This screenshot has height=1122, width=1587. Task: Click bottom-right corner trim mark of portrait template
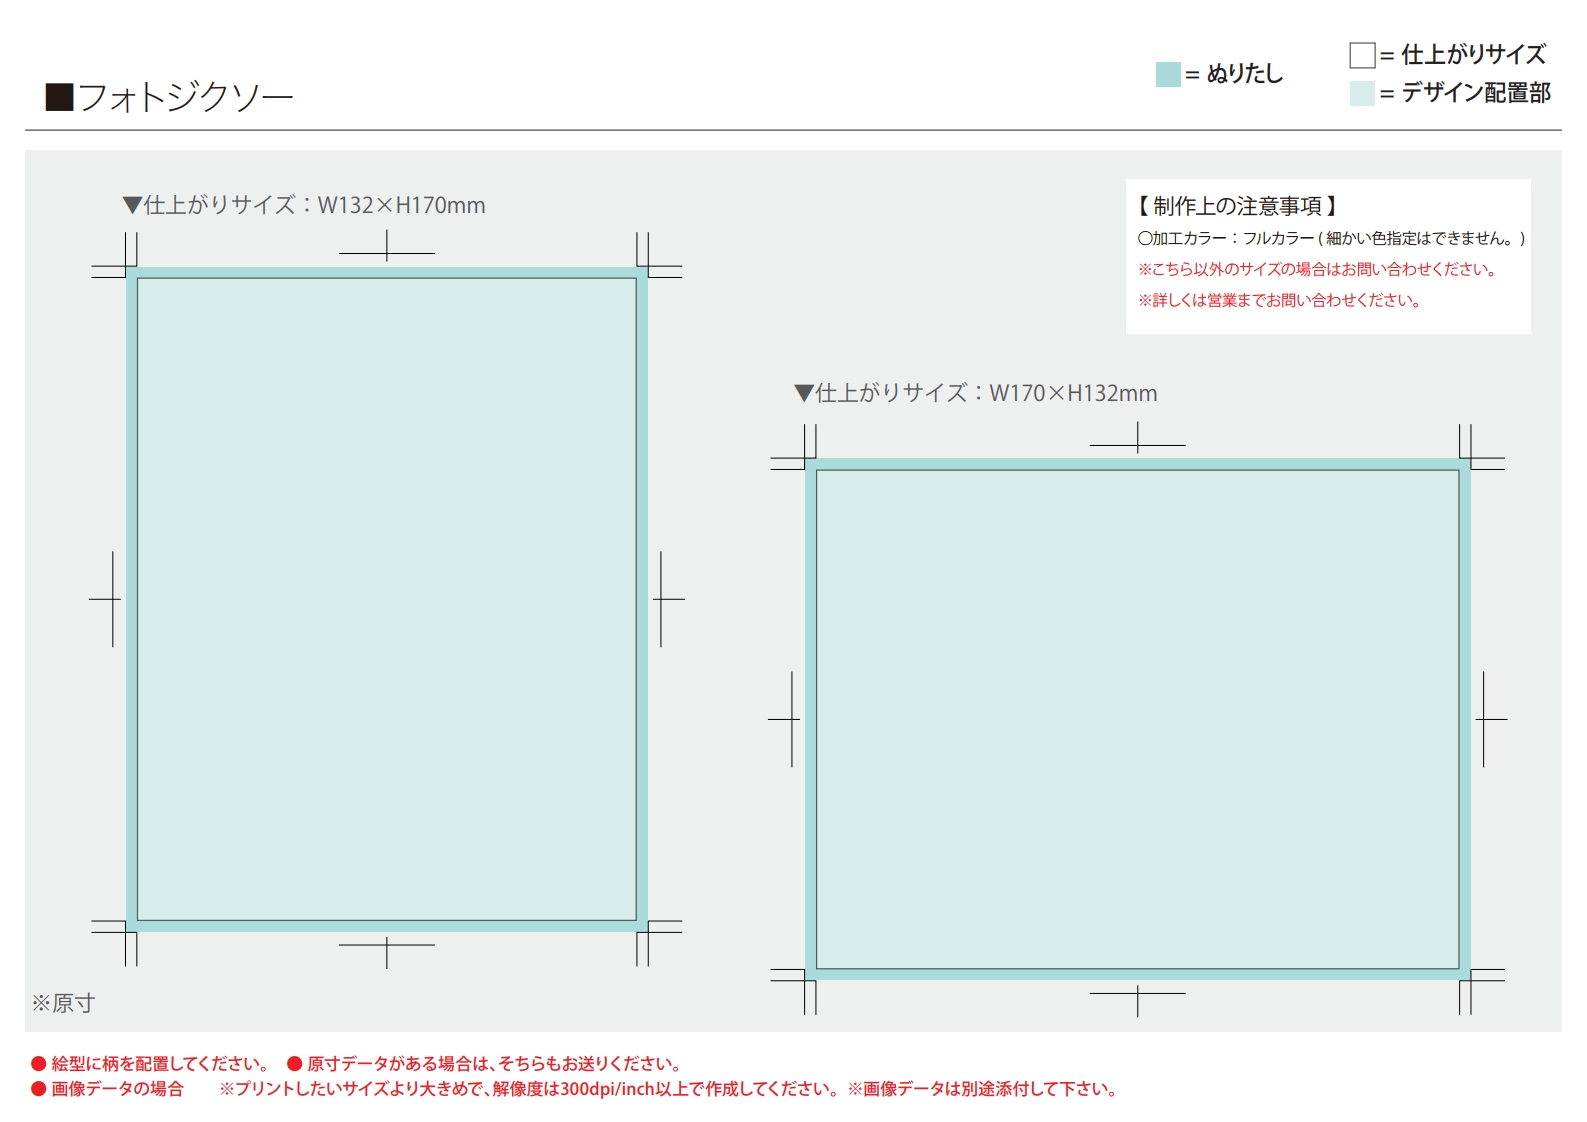[x=659, y=943]
